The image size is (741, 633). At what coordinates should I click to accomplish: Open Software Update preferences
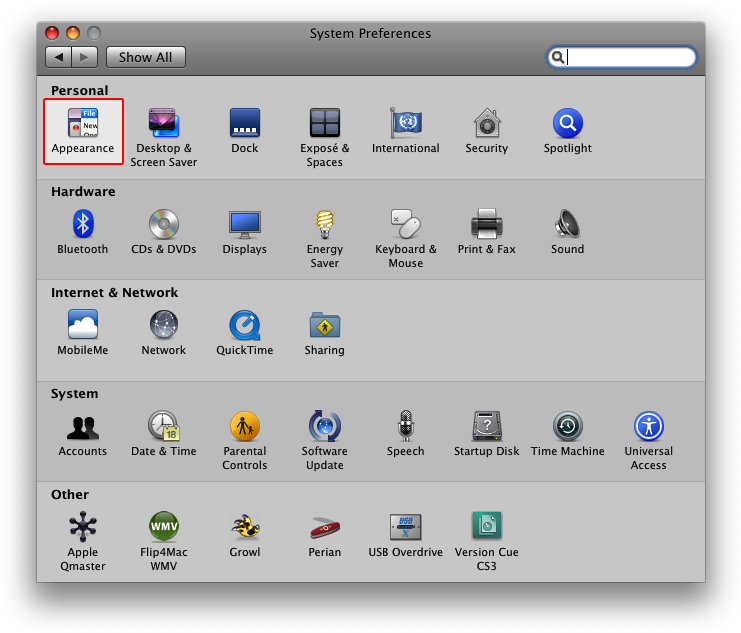coord(325,440)
